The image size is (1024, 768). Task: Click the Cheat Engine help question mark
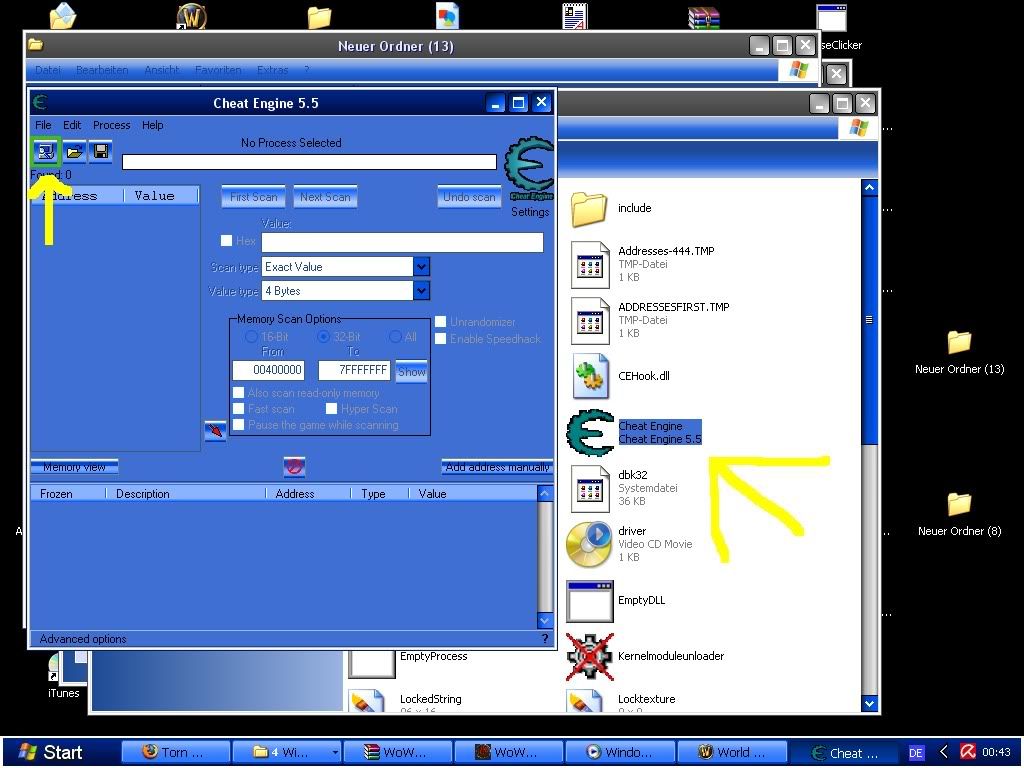pyautogui.click(x=545, y=639)
